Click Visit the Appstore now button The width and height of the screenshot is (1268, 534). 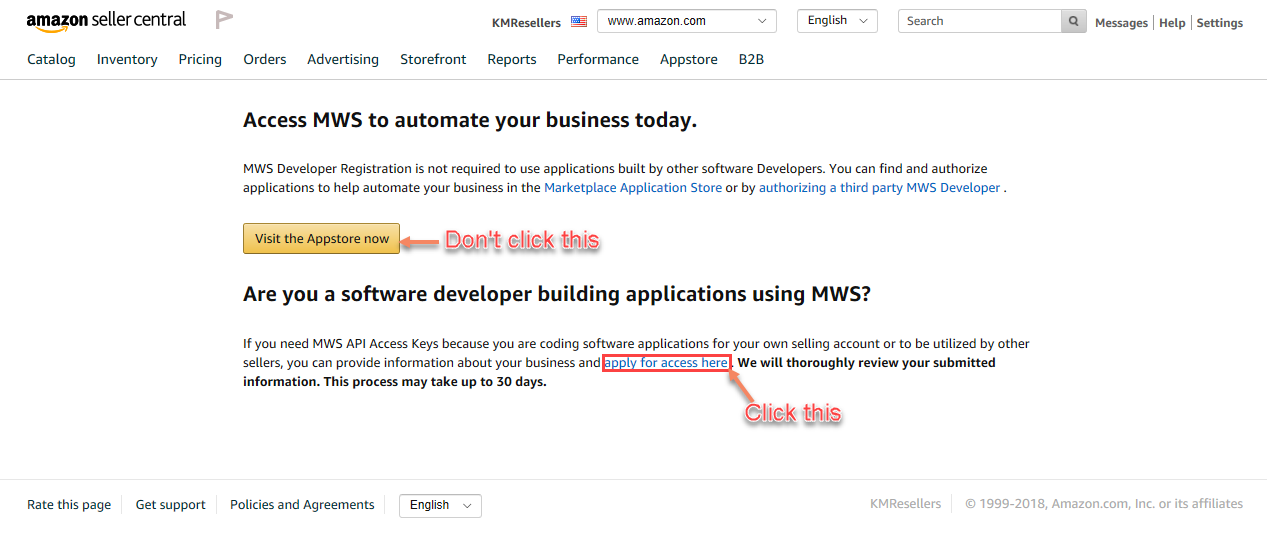tap(321, 238)
